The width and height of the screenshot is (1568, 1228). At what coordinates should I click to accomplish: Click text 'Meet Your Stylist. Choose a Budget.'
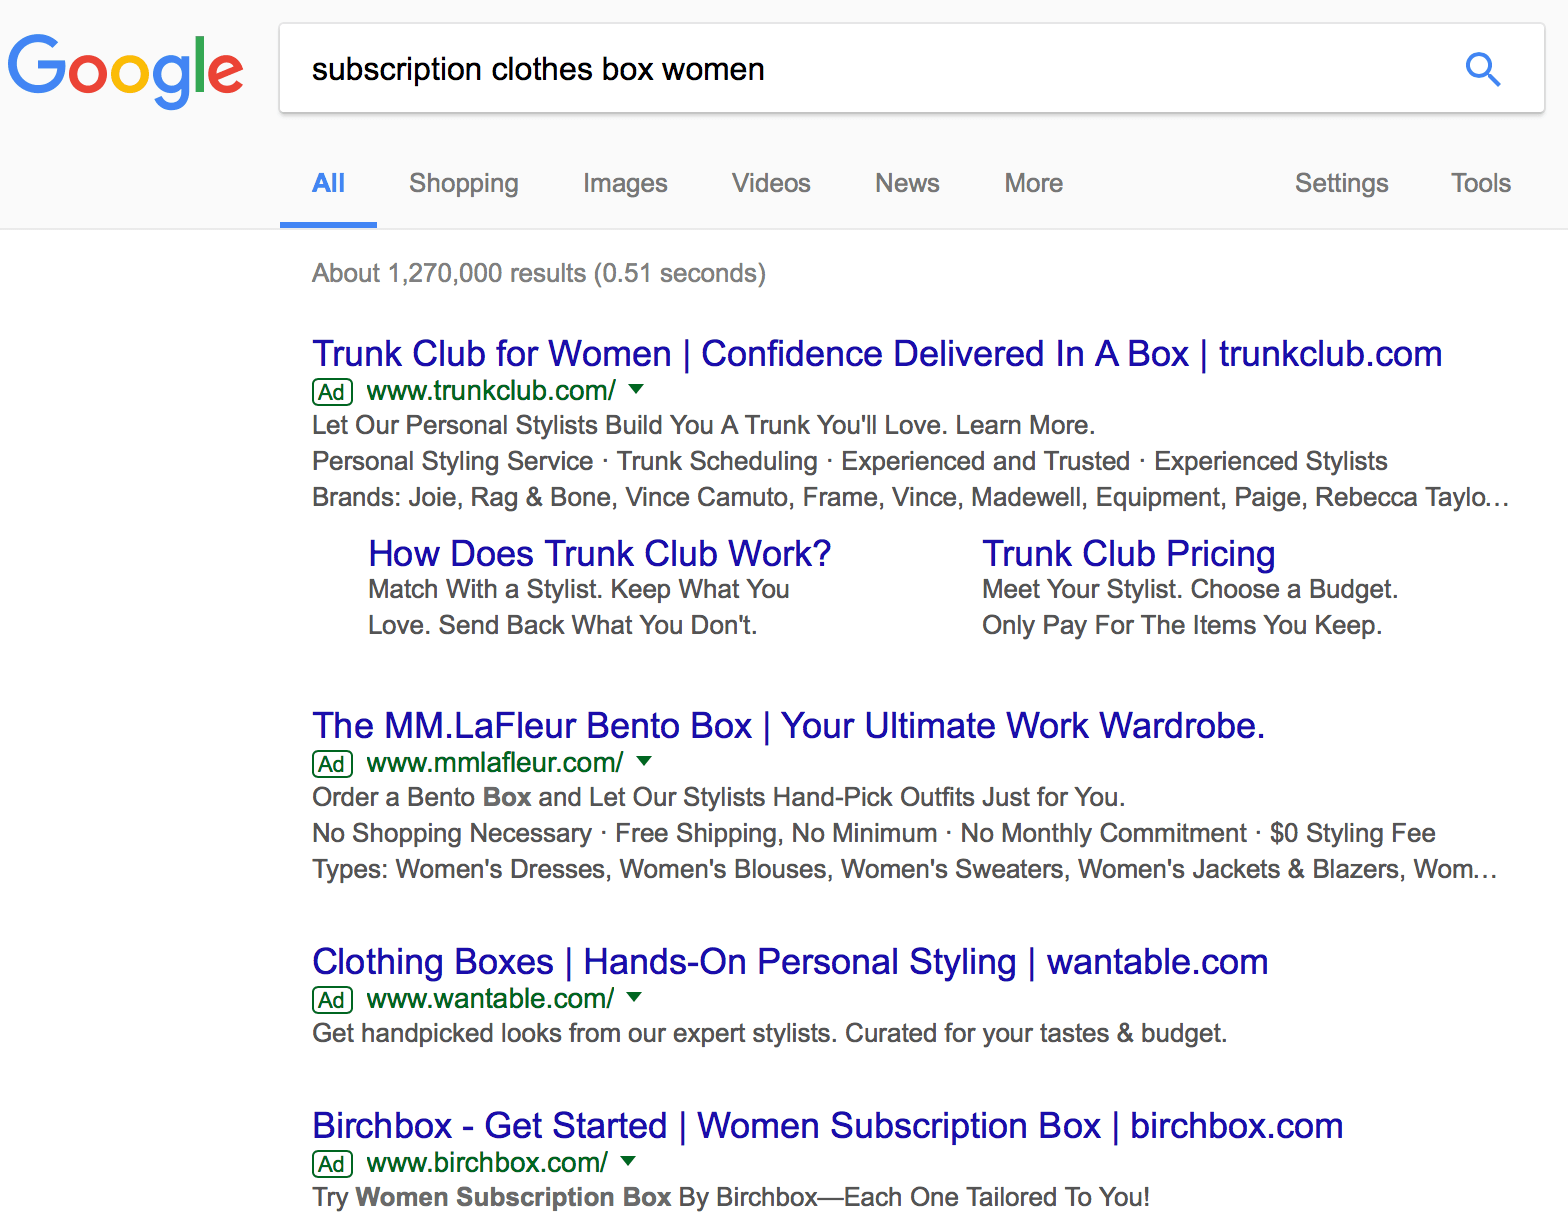[1190, 589]
